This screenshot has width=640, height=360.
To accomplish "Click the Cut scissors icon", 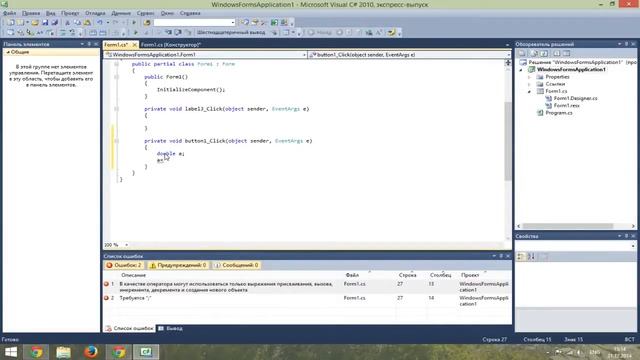I will [x=67, y=22].
